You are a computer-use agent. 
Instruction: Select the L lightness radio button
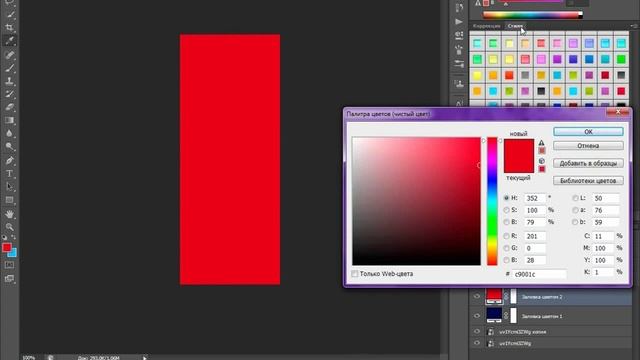575,198
